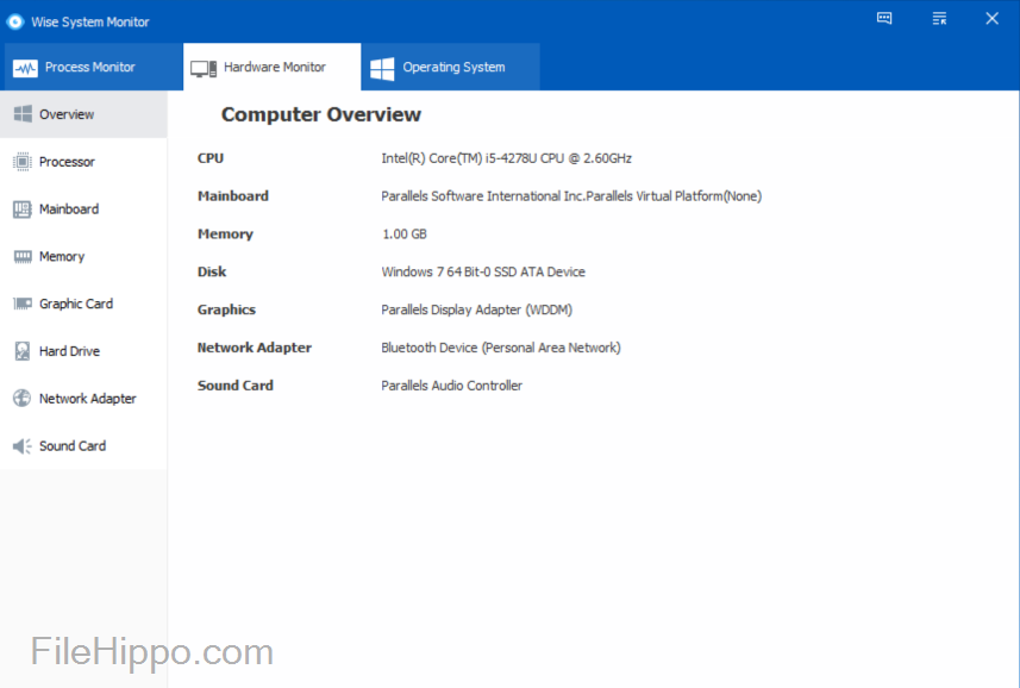Open the feedback icon in title bar
This screenshot has width=1020, height=688.
click(x=884, y=19)
